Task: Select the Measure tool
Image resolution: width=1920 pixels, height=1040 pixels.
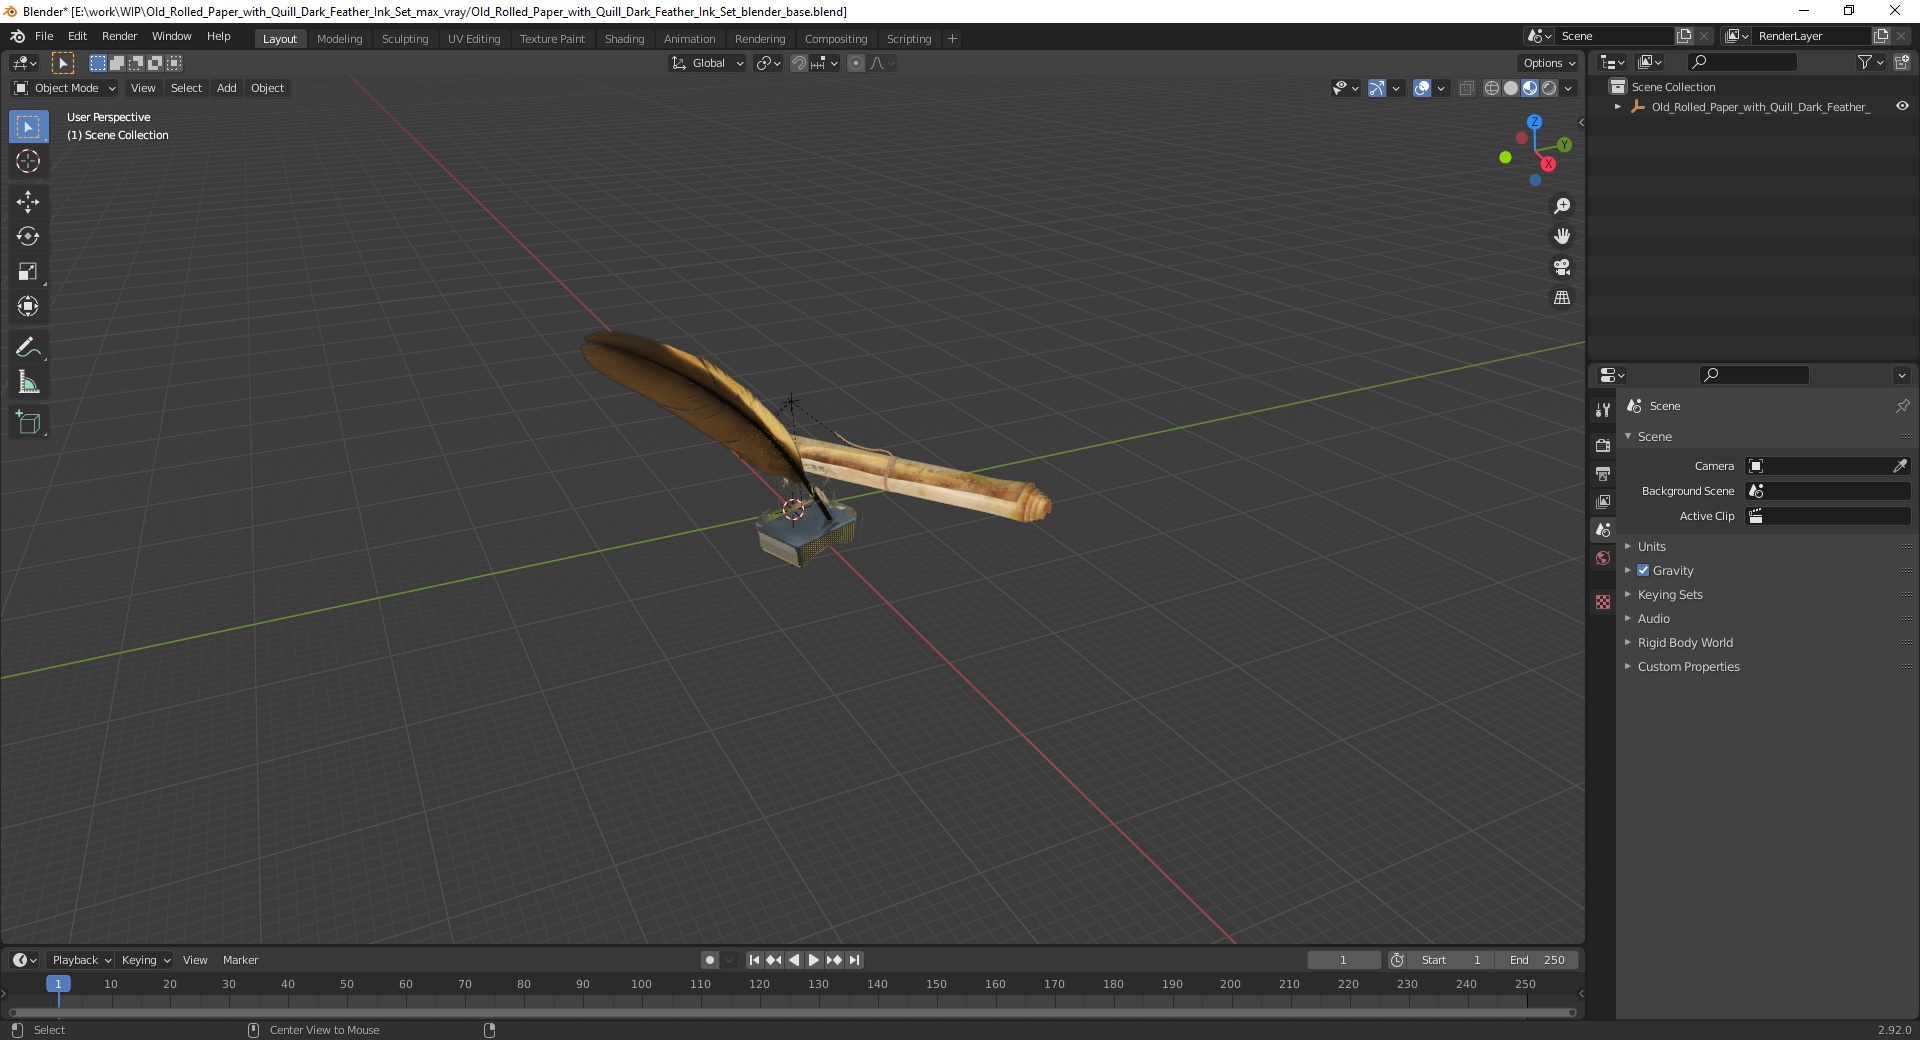Action: click(28, 383)
